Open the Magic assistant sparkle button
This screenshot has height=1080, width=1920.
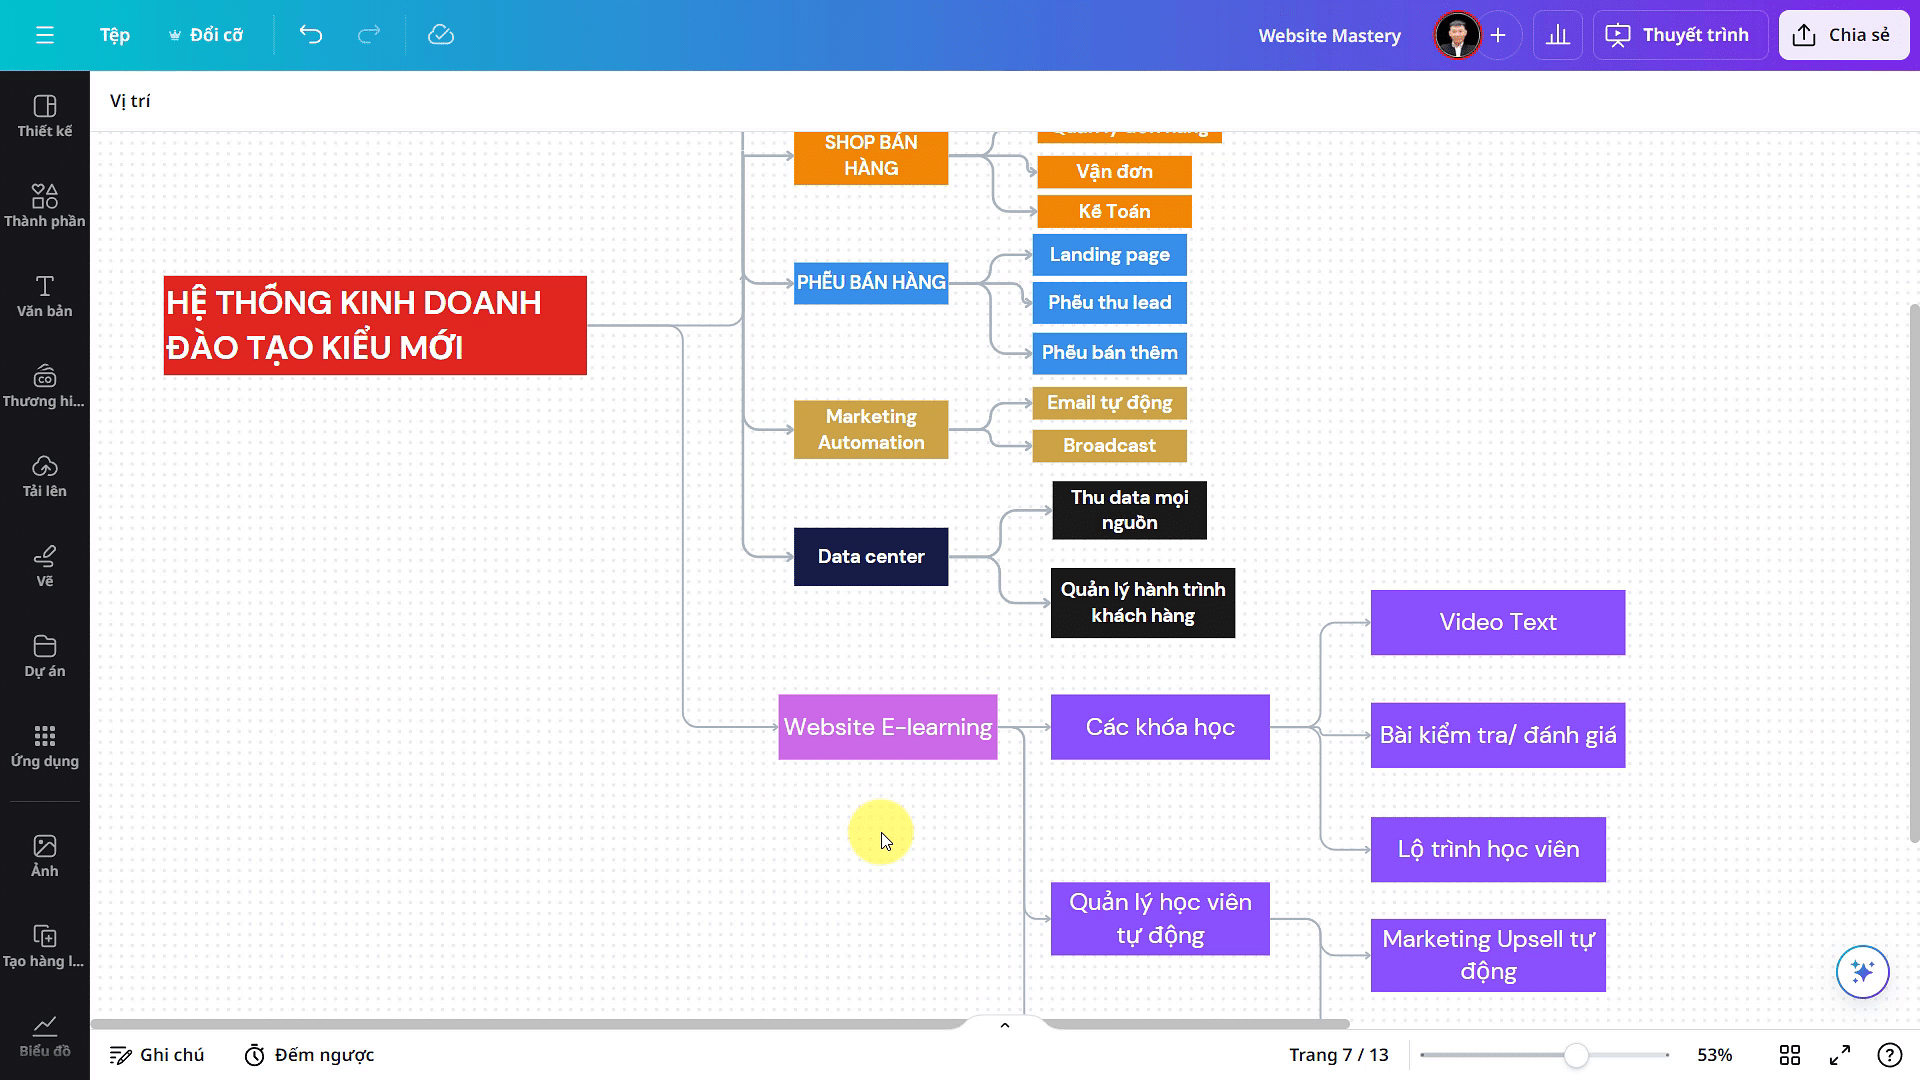1862,971
